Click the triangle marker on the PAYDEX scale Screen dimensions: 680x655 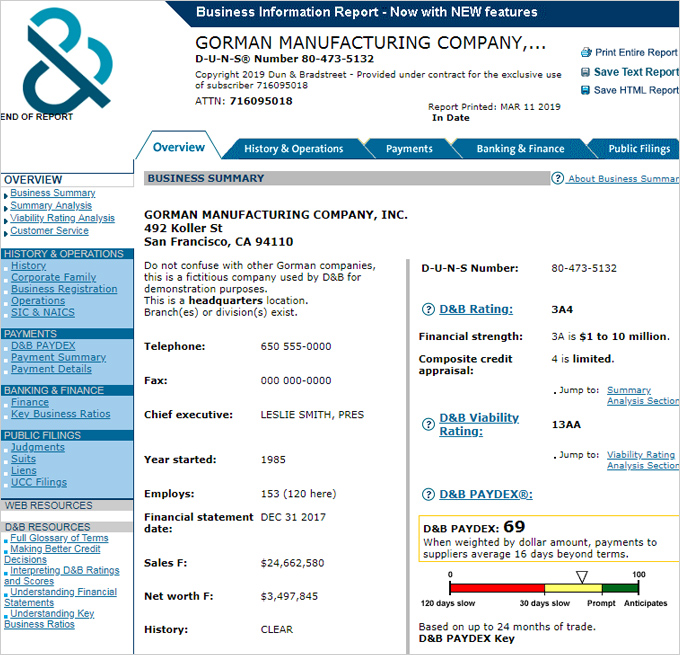coord(582,577)
